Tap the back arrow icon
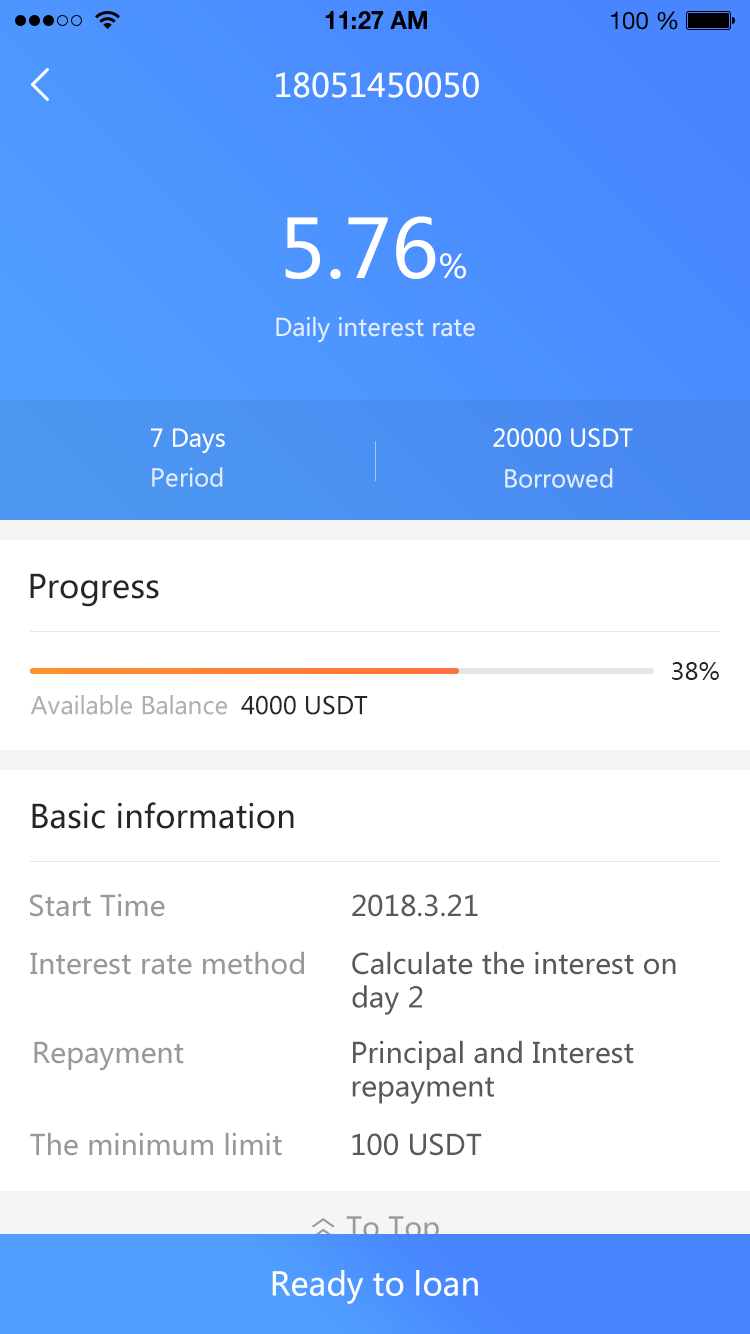The image size is (750, 1334). pos(40,85)
